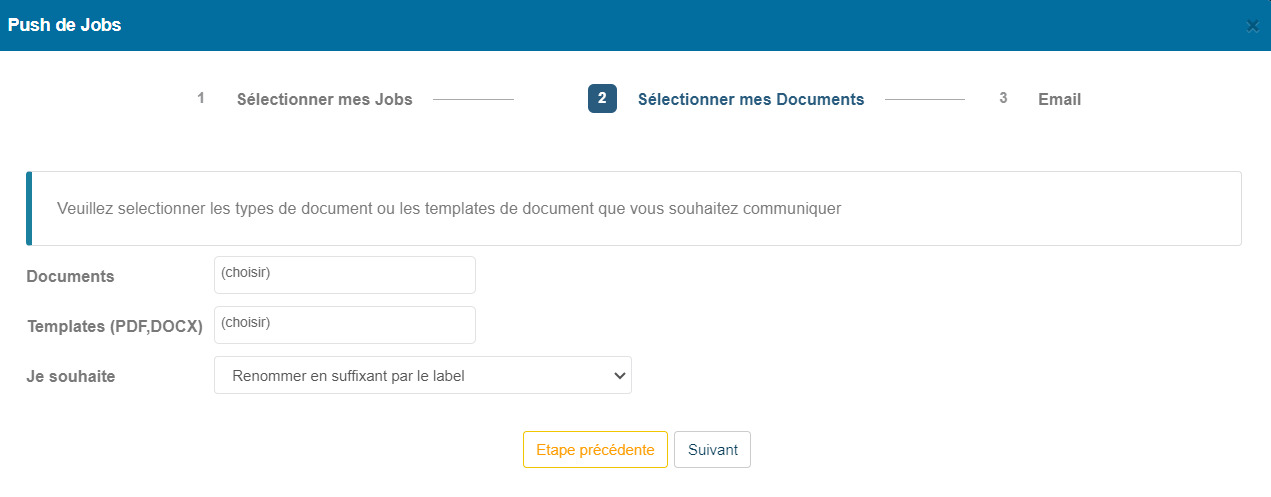Viewport: 1271px width, 497px height.
Task: Click the Je souhaite label
Action: click(x=70, y=376)
